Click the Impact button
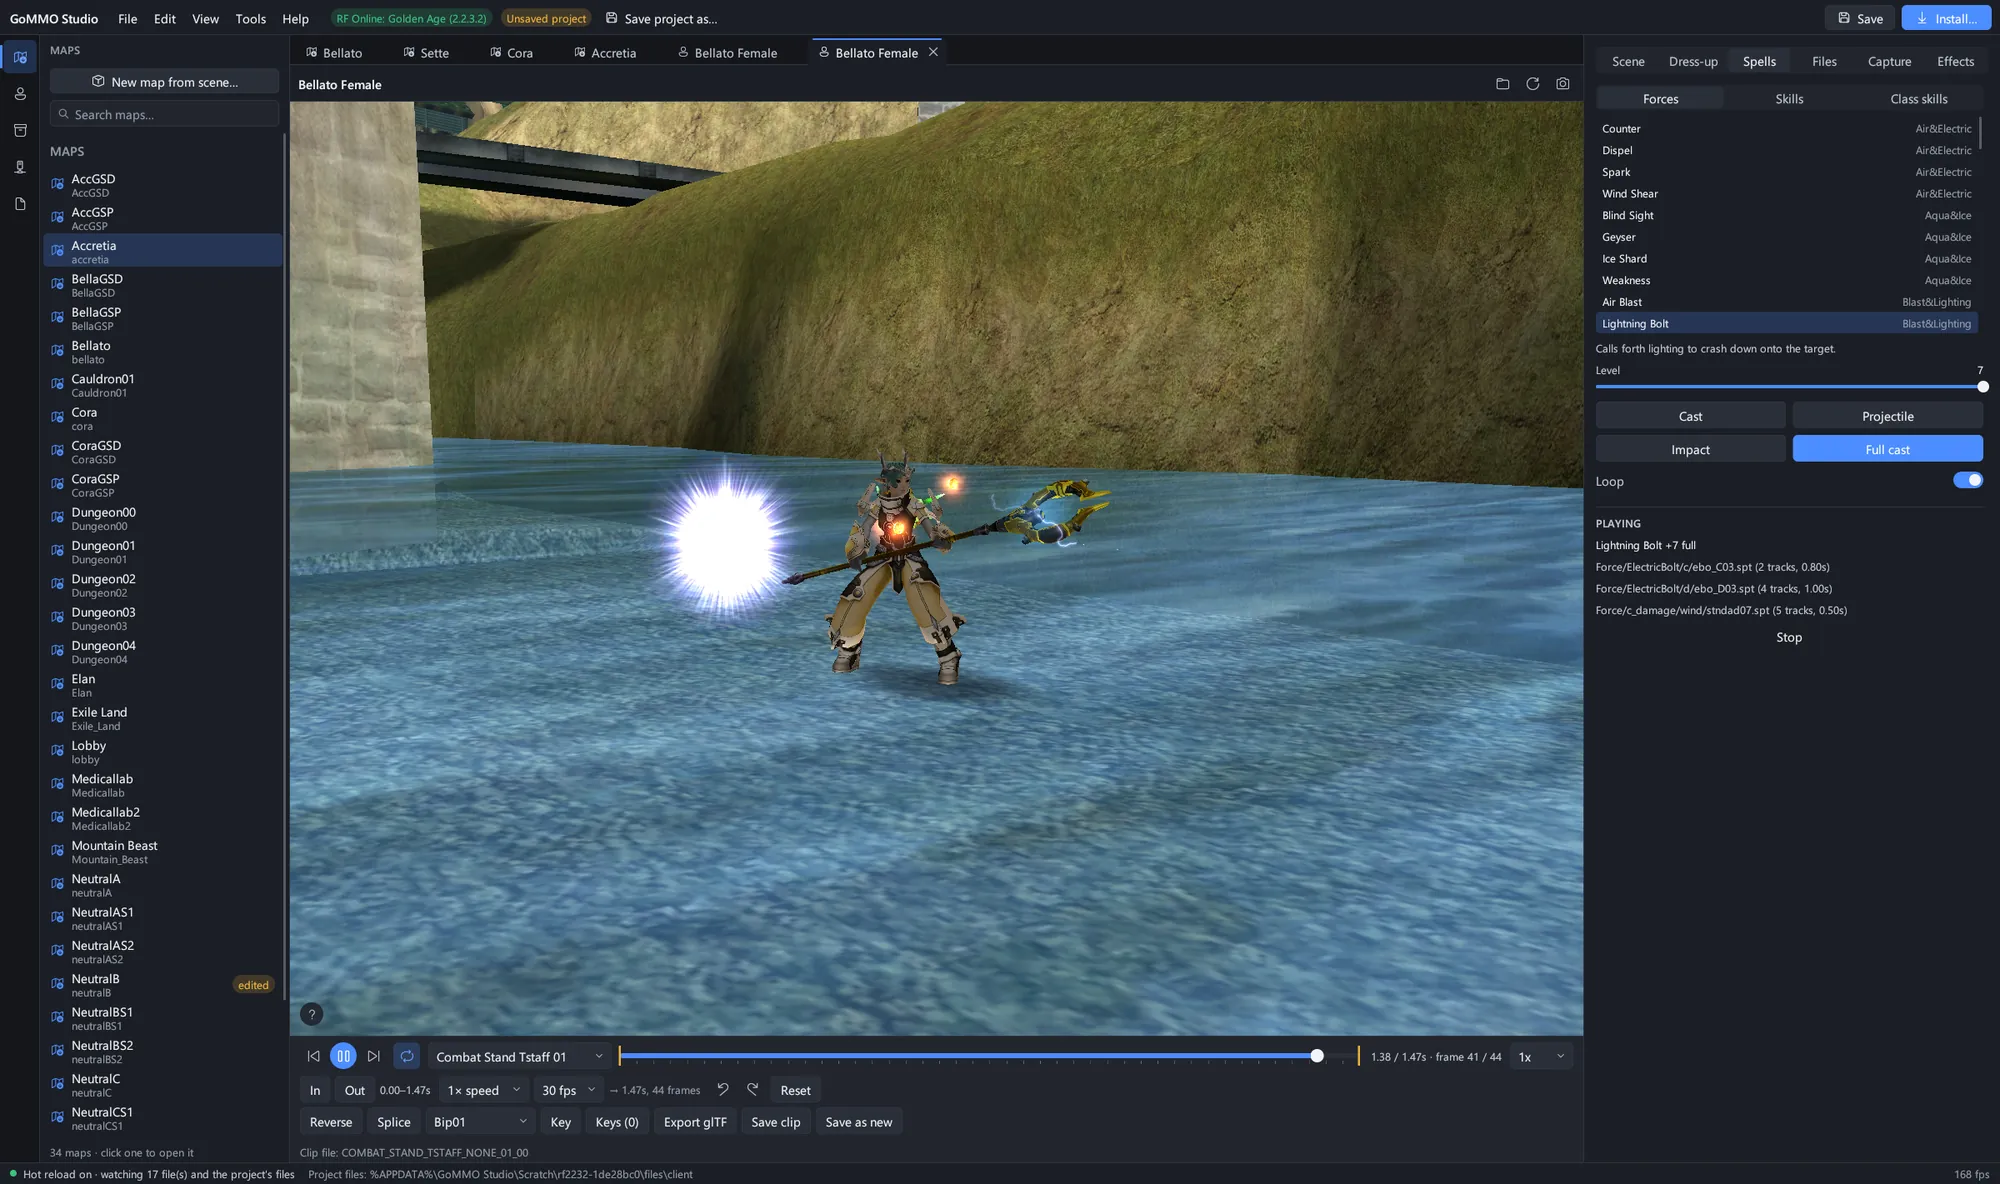2000x1184 pixels. point(1690,449)
